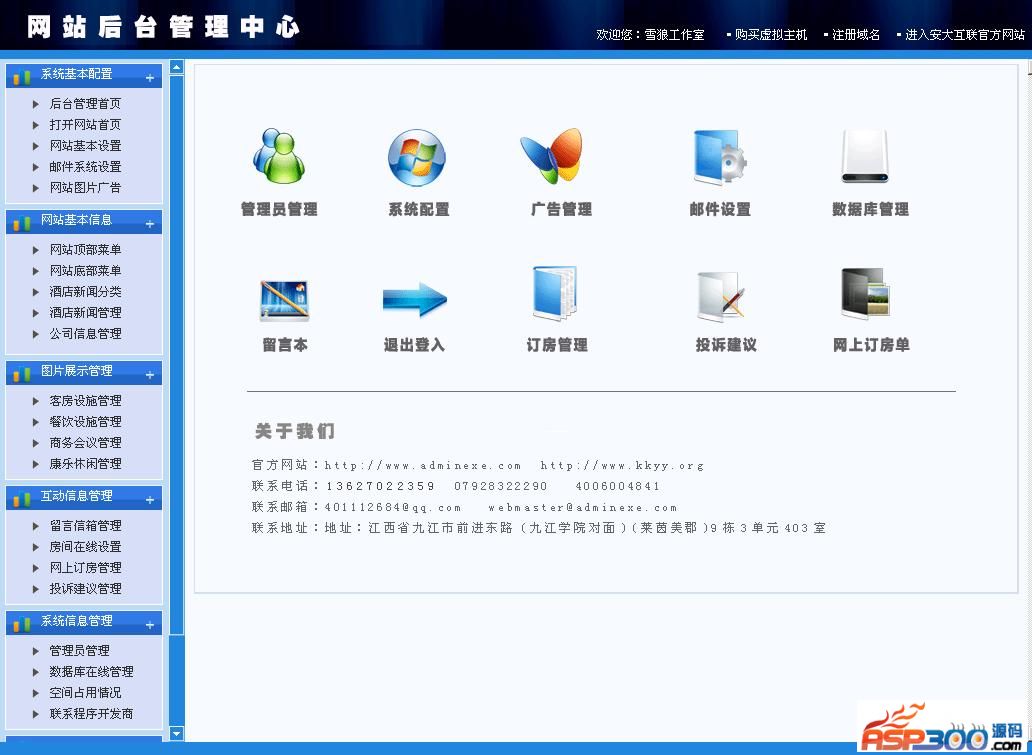Select 邮件系统设置 menu entry
Screen dimensions: 1032x755
click(x=86, y=167)
